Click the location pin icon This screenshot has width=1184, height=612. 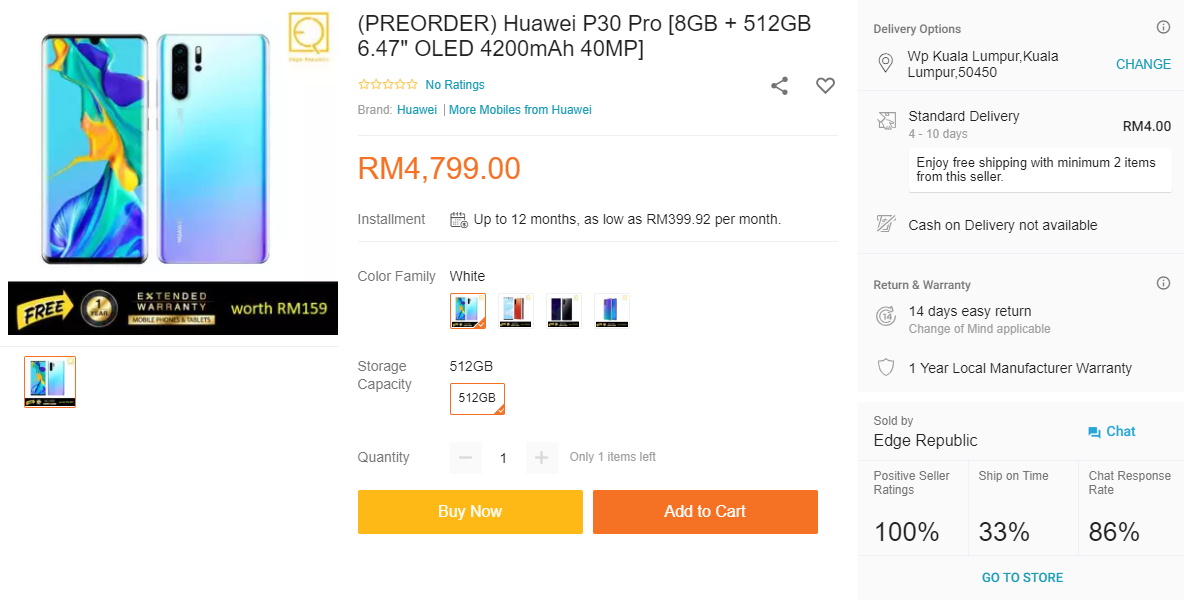[x=885, y=64]
